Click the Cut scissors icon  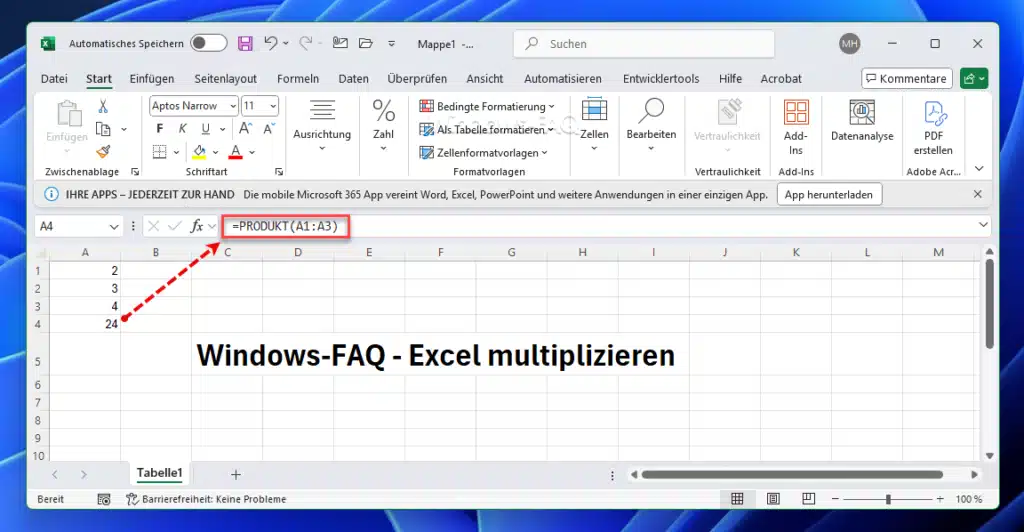point(103,106)
